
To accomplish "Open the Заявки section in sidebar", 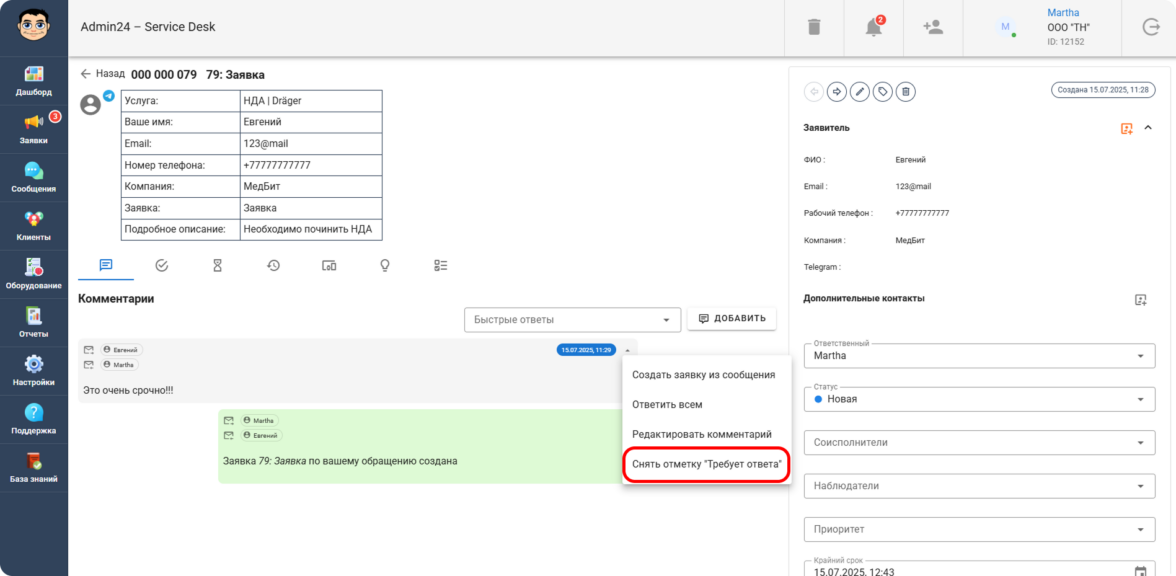I will (x=34, y=129).
